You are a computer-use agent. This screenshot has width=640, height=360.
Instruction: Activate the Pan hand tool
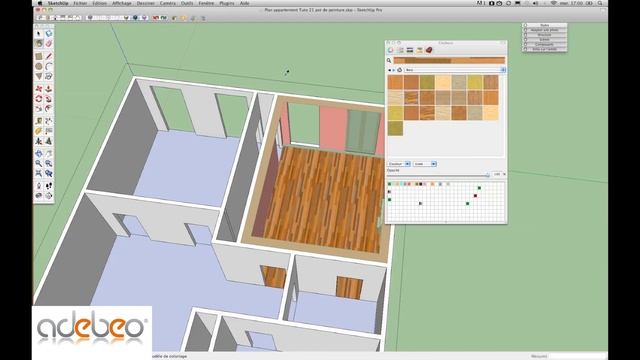tap(49, 153)
